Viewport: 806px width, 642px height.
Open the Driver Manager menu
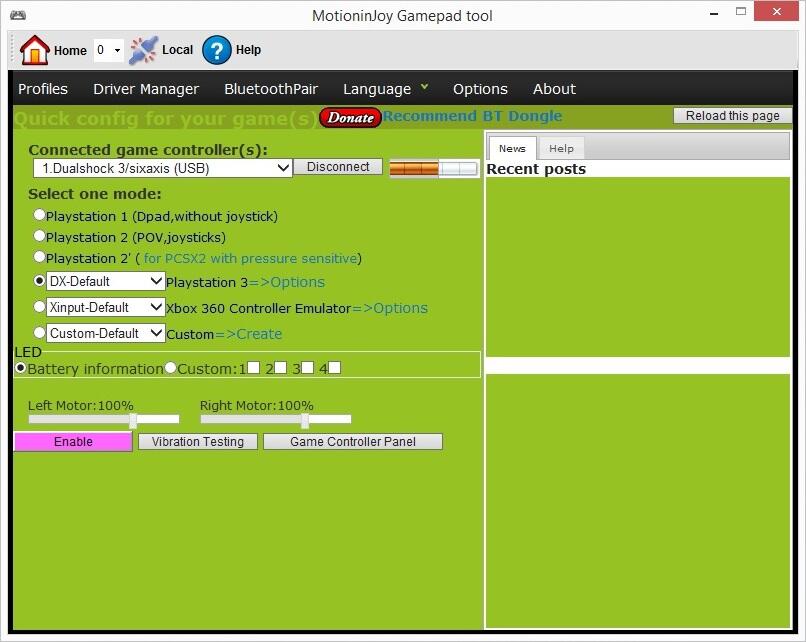tap(146, 89)
